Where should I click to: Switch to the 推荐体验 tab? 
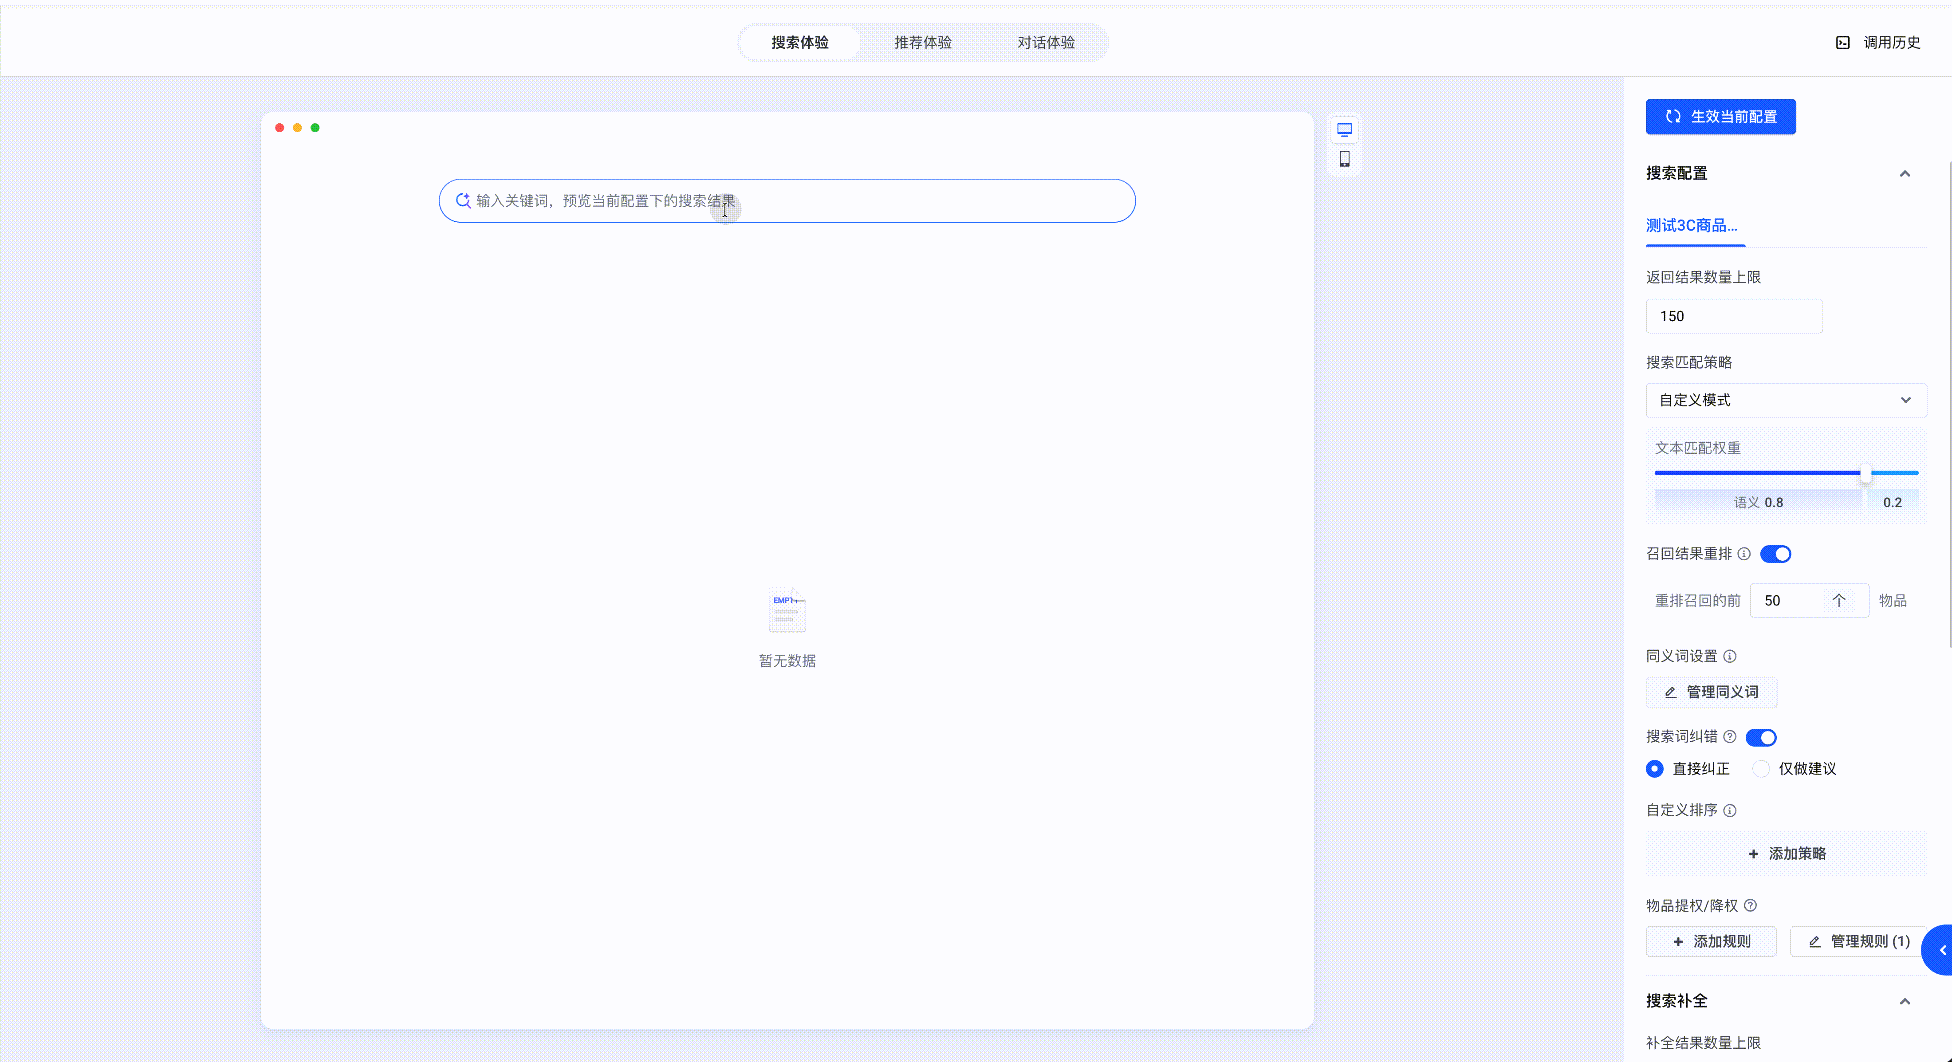(922, 43)
